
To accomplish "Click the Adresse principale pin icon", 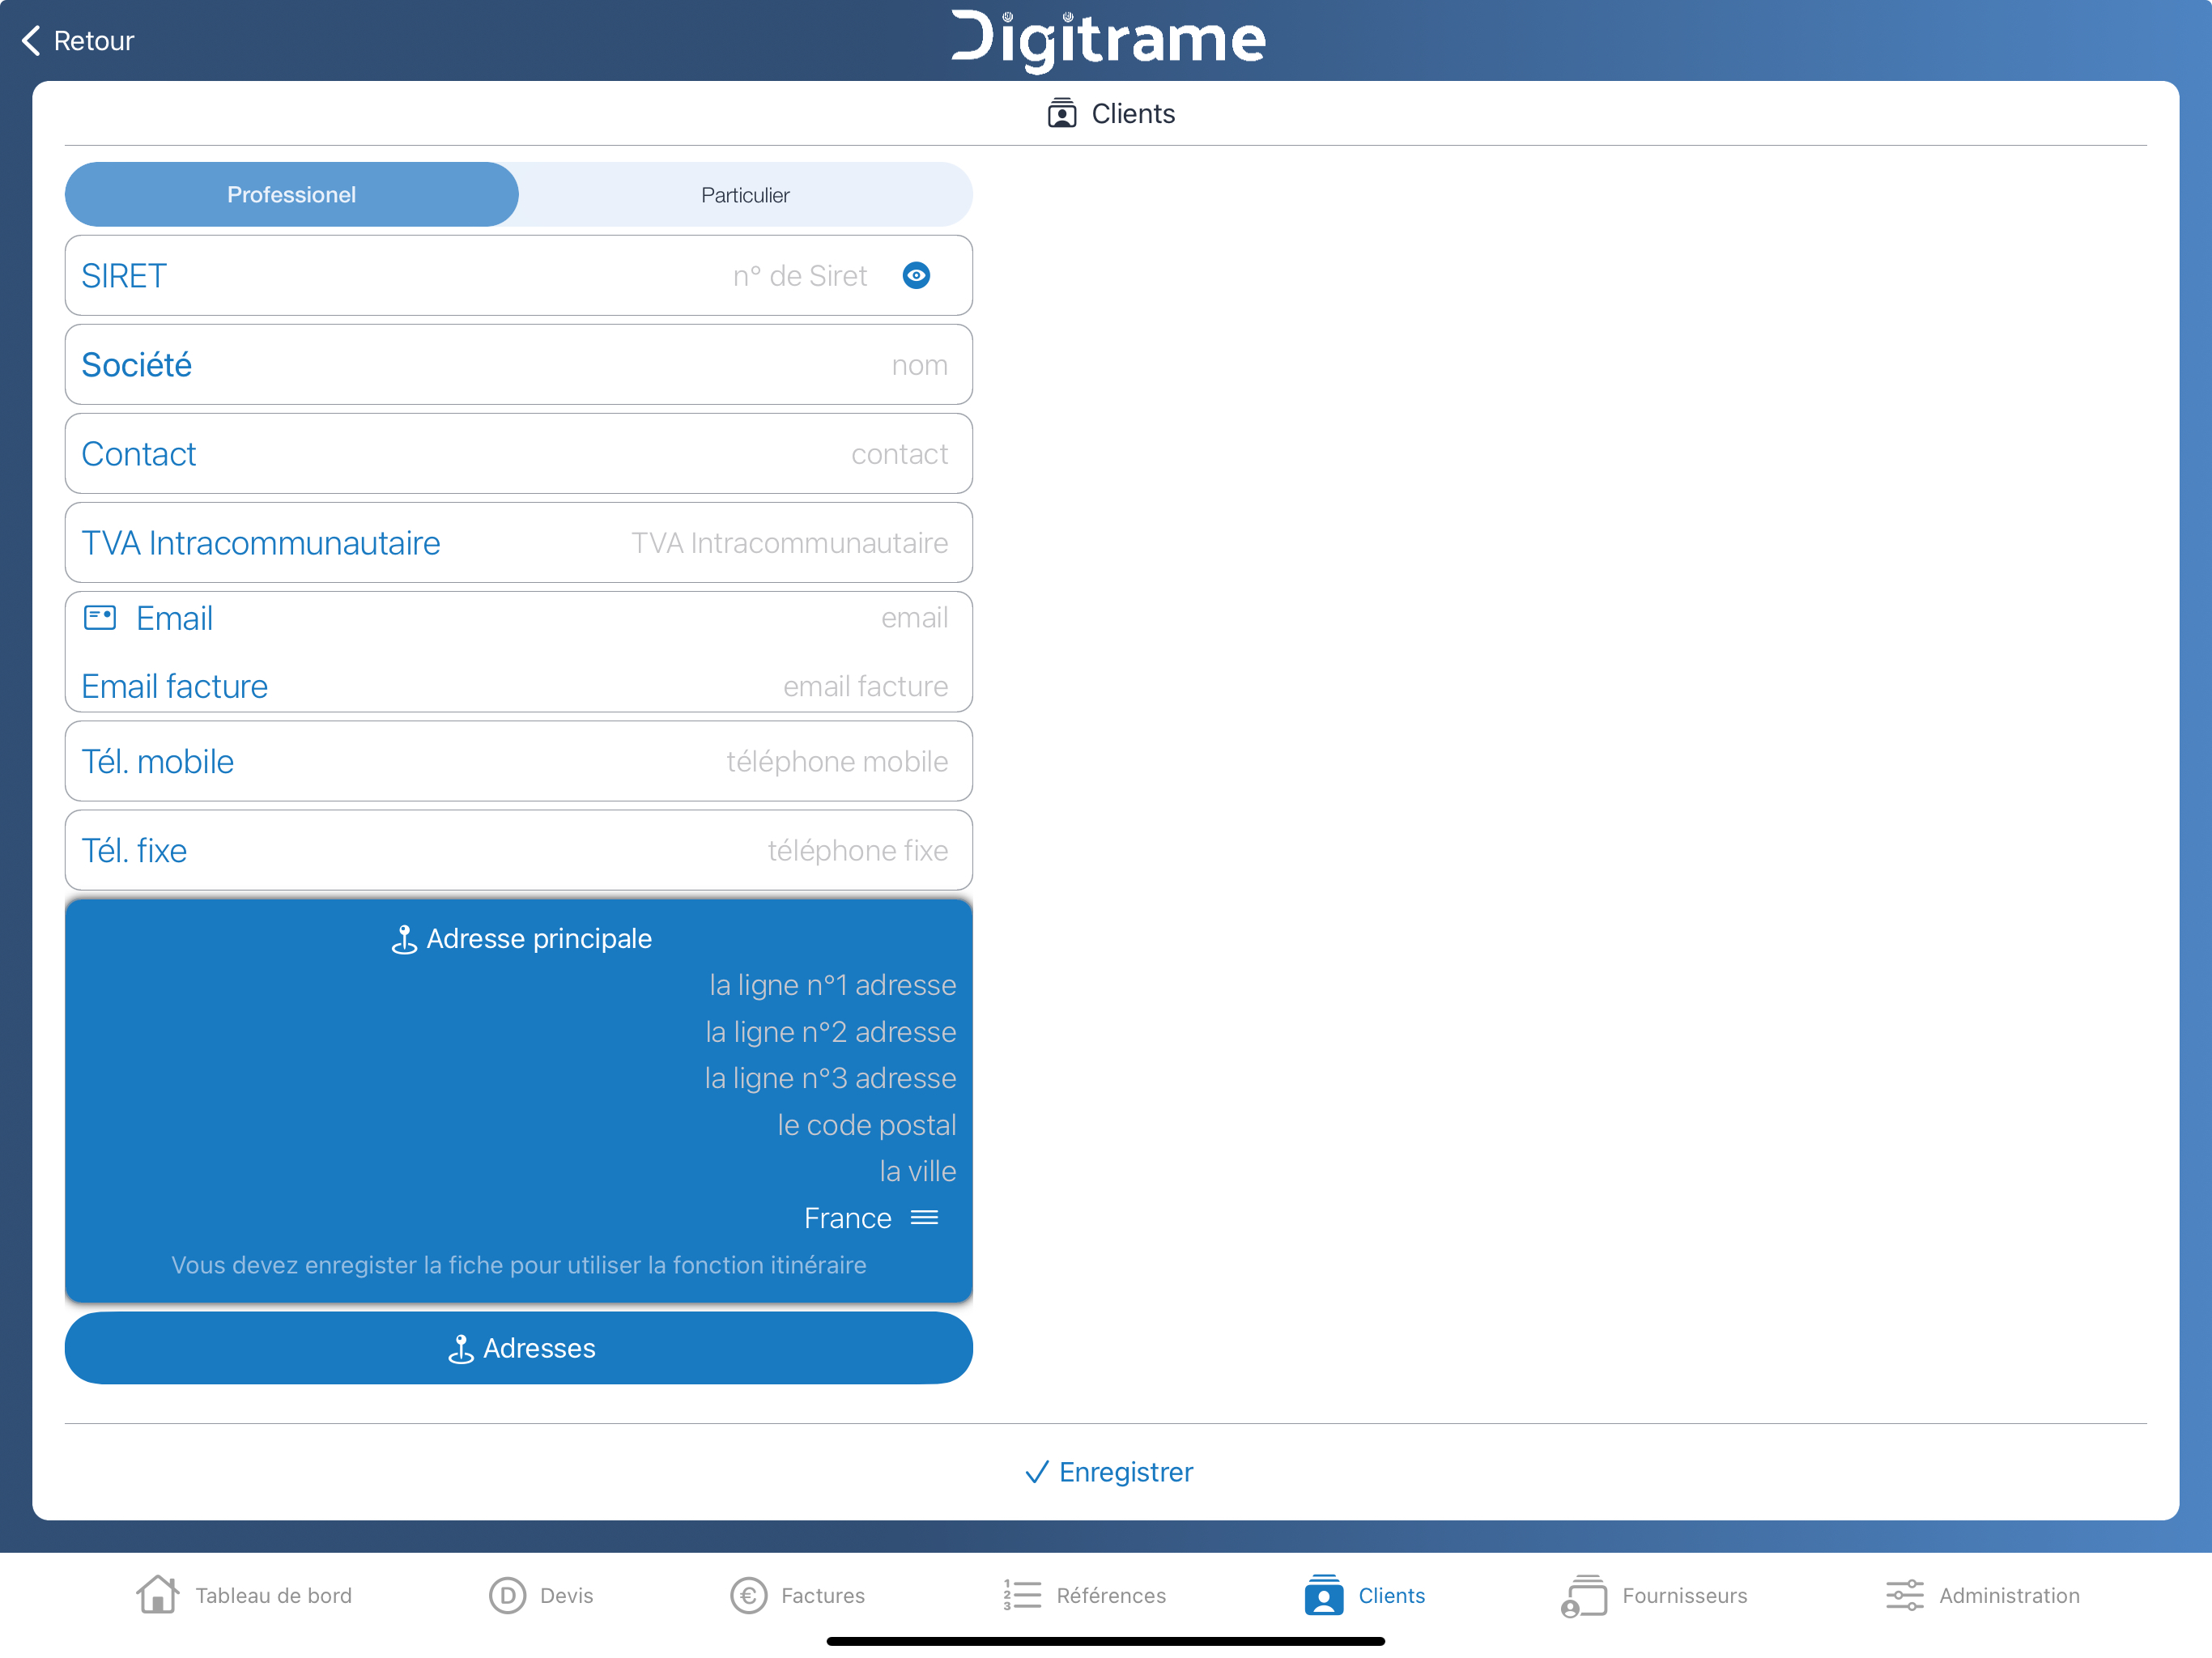I will point(404,939).
